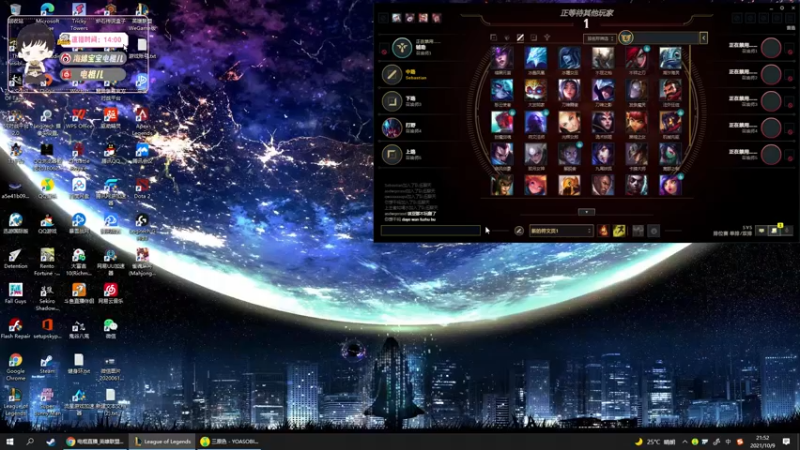Click the first enemy ban slot circle
Screen dimensions: 800x450
tap(771, 48)
